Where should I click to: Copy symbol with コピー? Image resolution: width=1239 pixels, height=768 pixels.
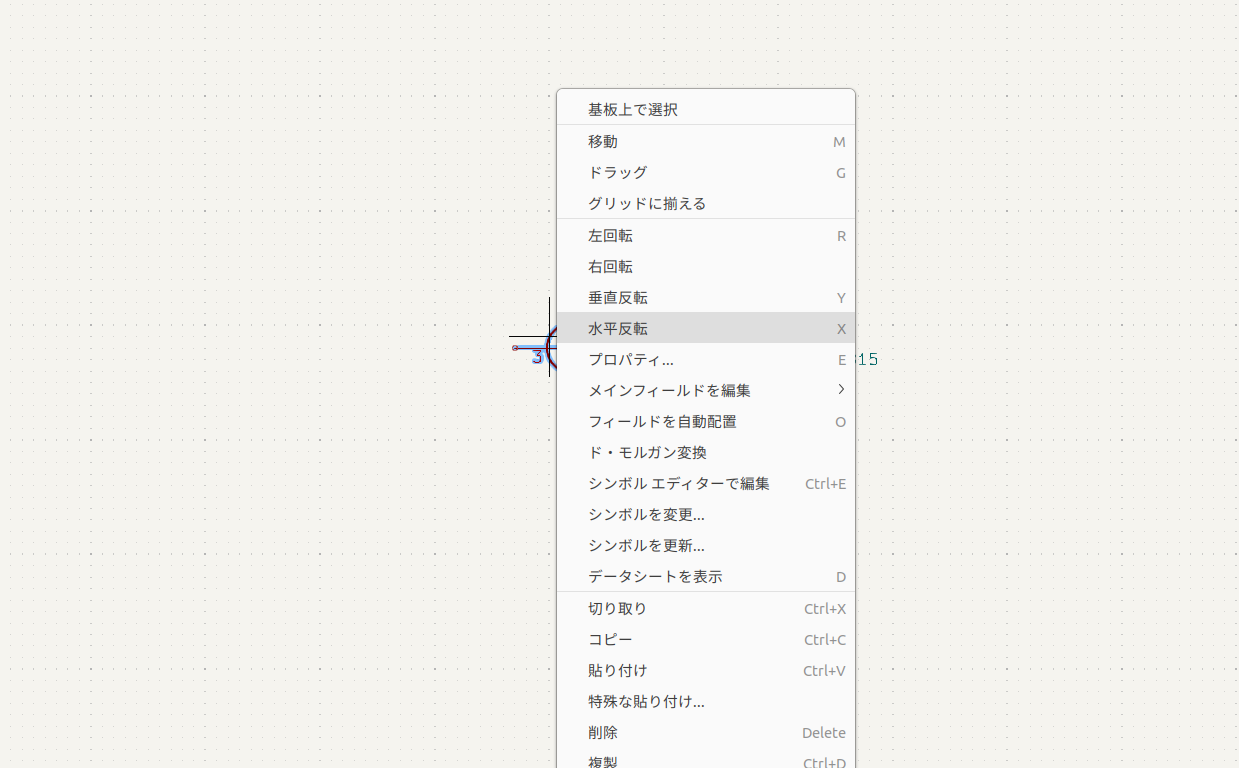click(610, 640)
